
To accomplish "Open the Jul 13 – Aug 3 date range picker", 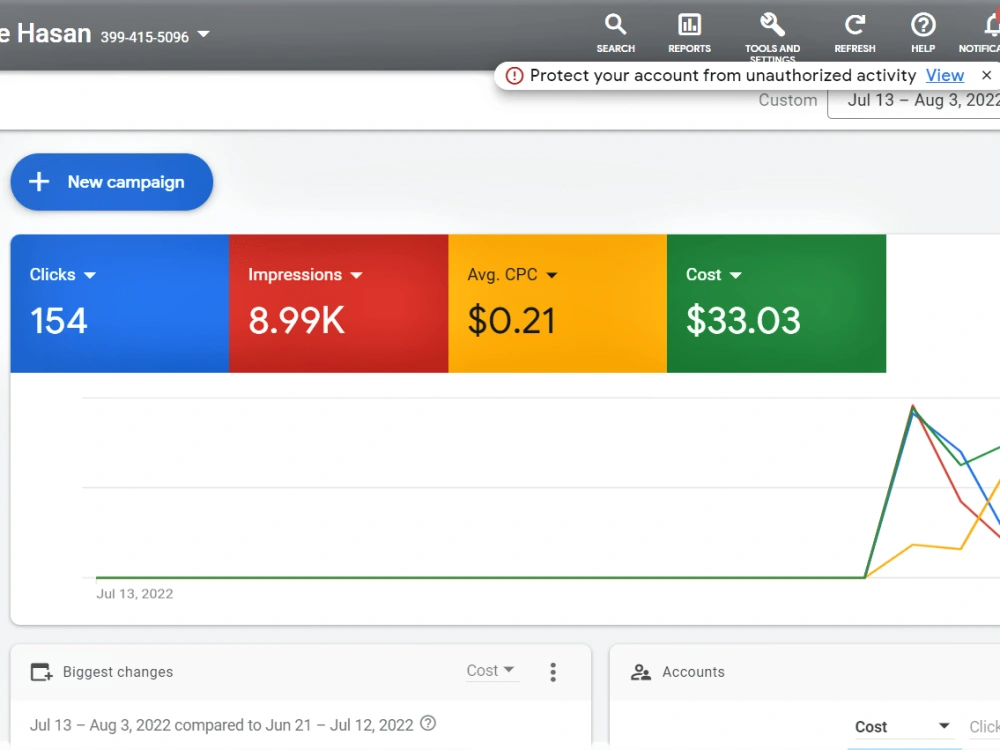I will coord(914,101).
